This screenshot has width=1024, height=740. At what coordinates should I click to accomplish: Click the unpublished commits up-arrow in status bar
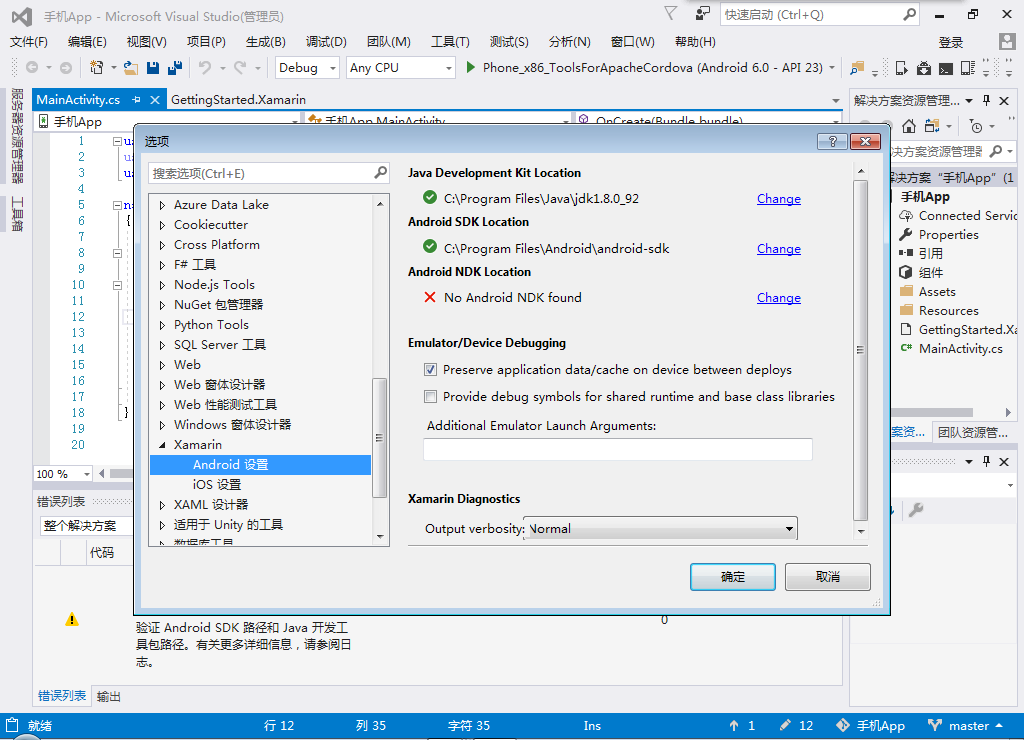[734, 726]
